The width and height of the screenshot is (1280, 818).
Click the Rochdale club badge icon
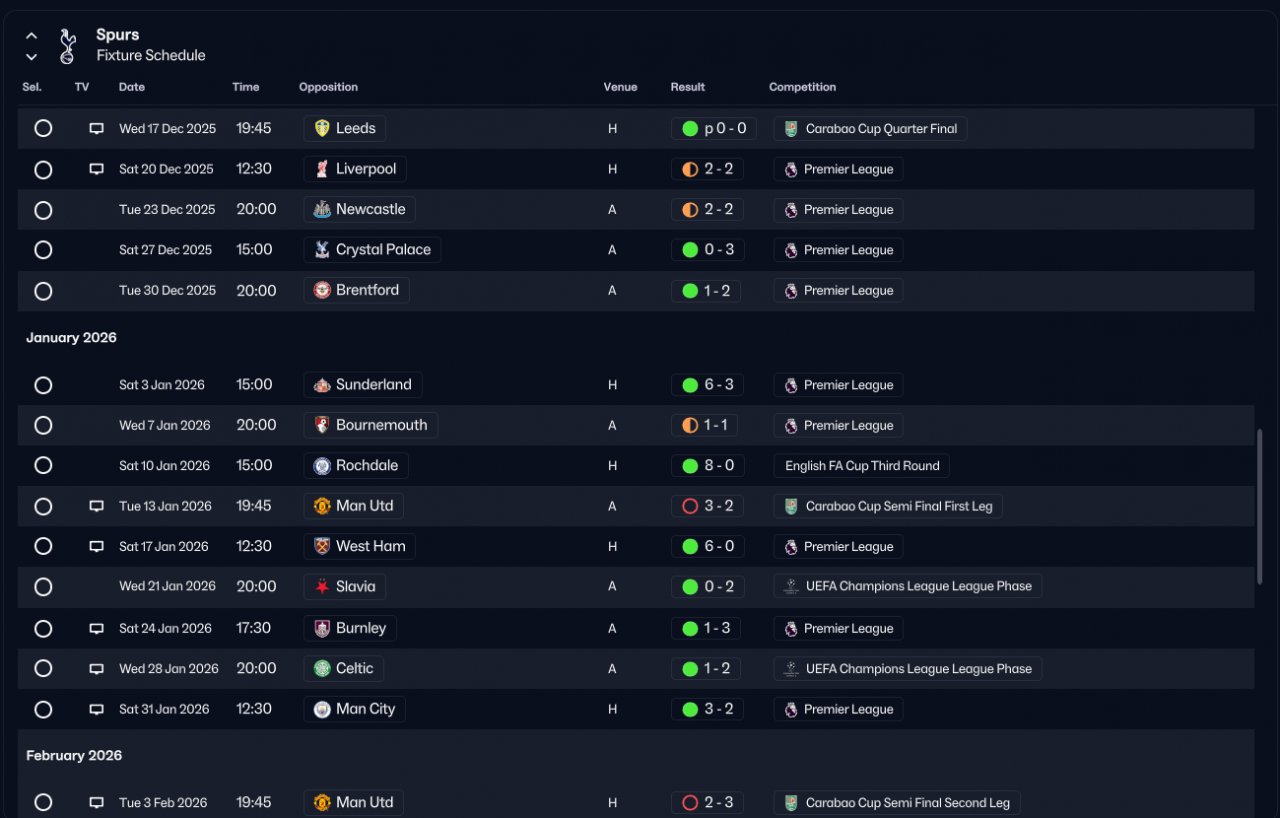tap(321, 466)
